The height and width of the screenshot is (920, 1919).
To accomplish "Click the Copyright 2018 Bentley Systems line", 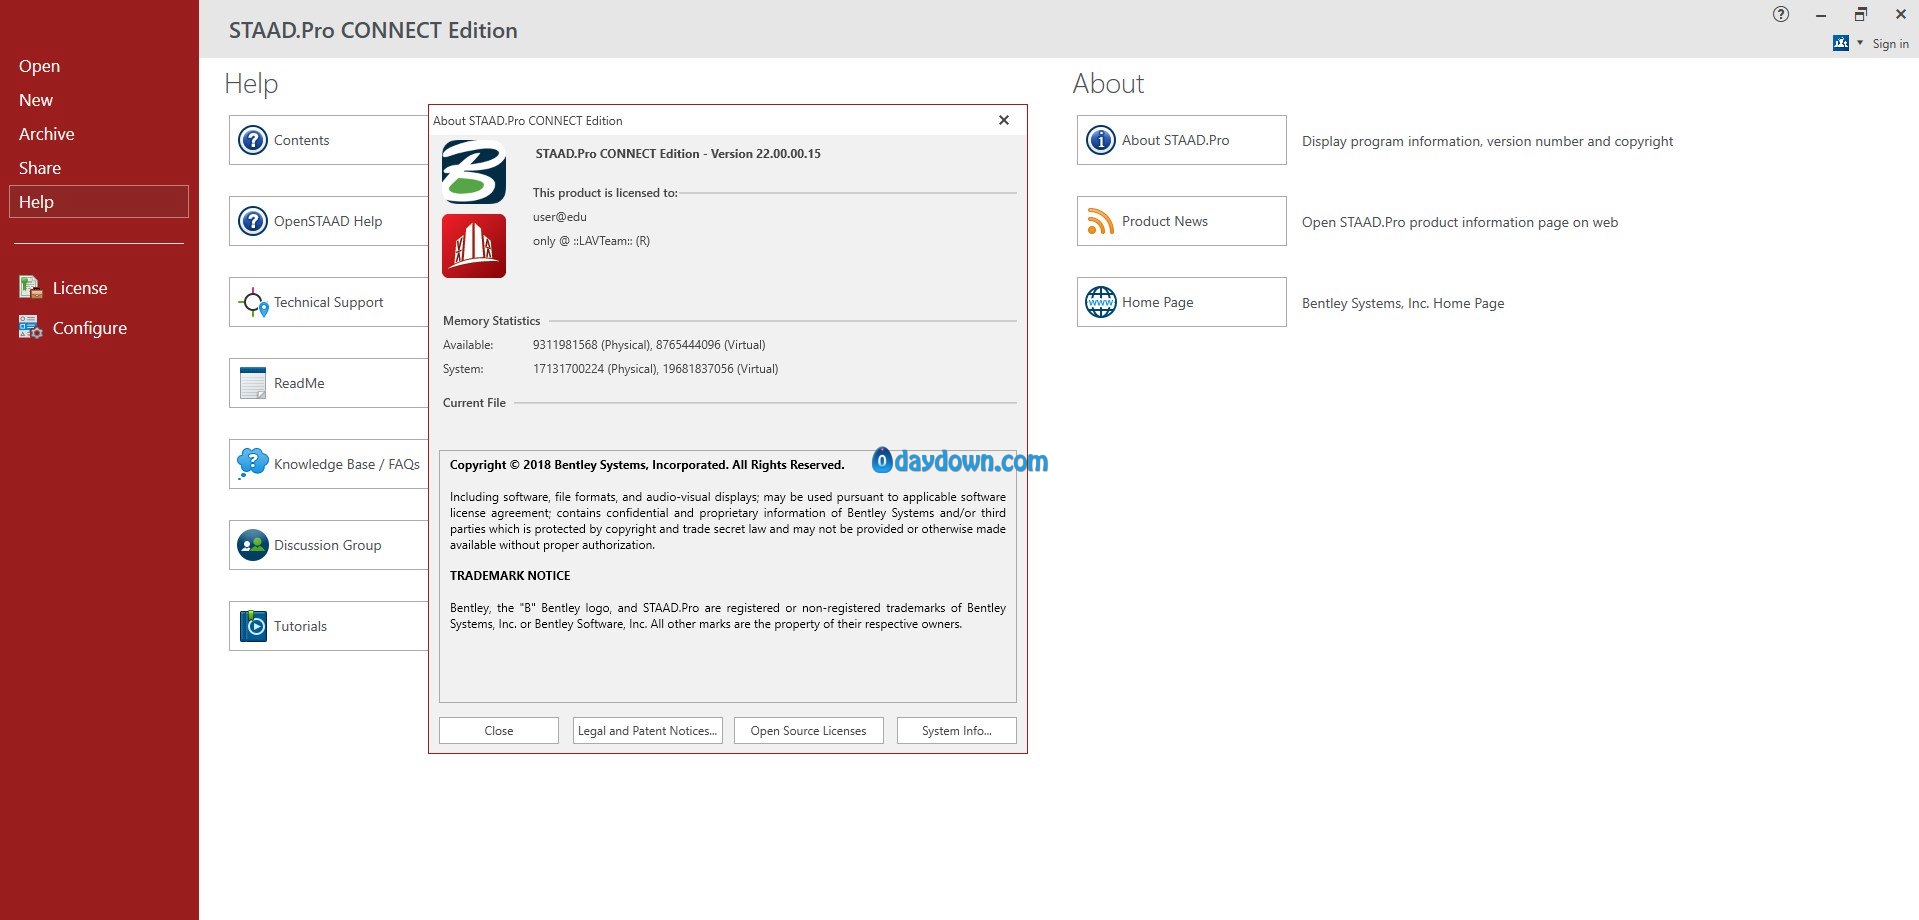I will [x=647, y=465].
